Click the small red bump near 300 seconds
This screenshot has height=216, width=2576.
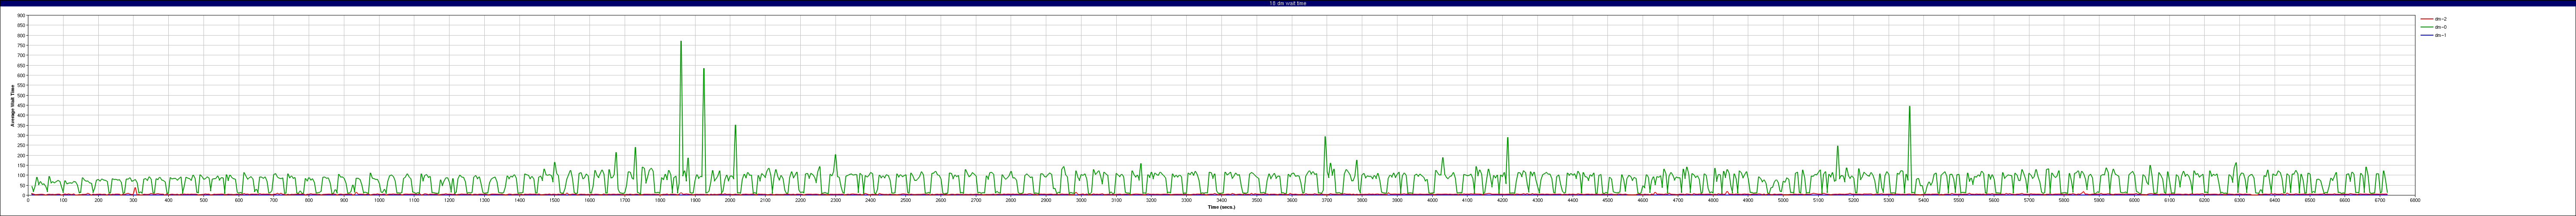(135, 189)
